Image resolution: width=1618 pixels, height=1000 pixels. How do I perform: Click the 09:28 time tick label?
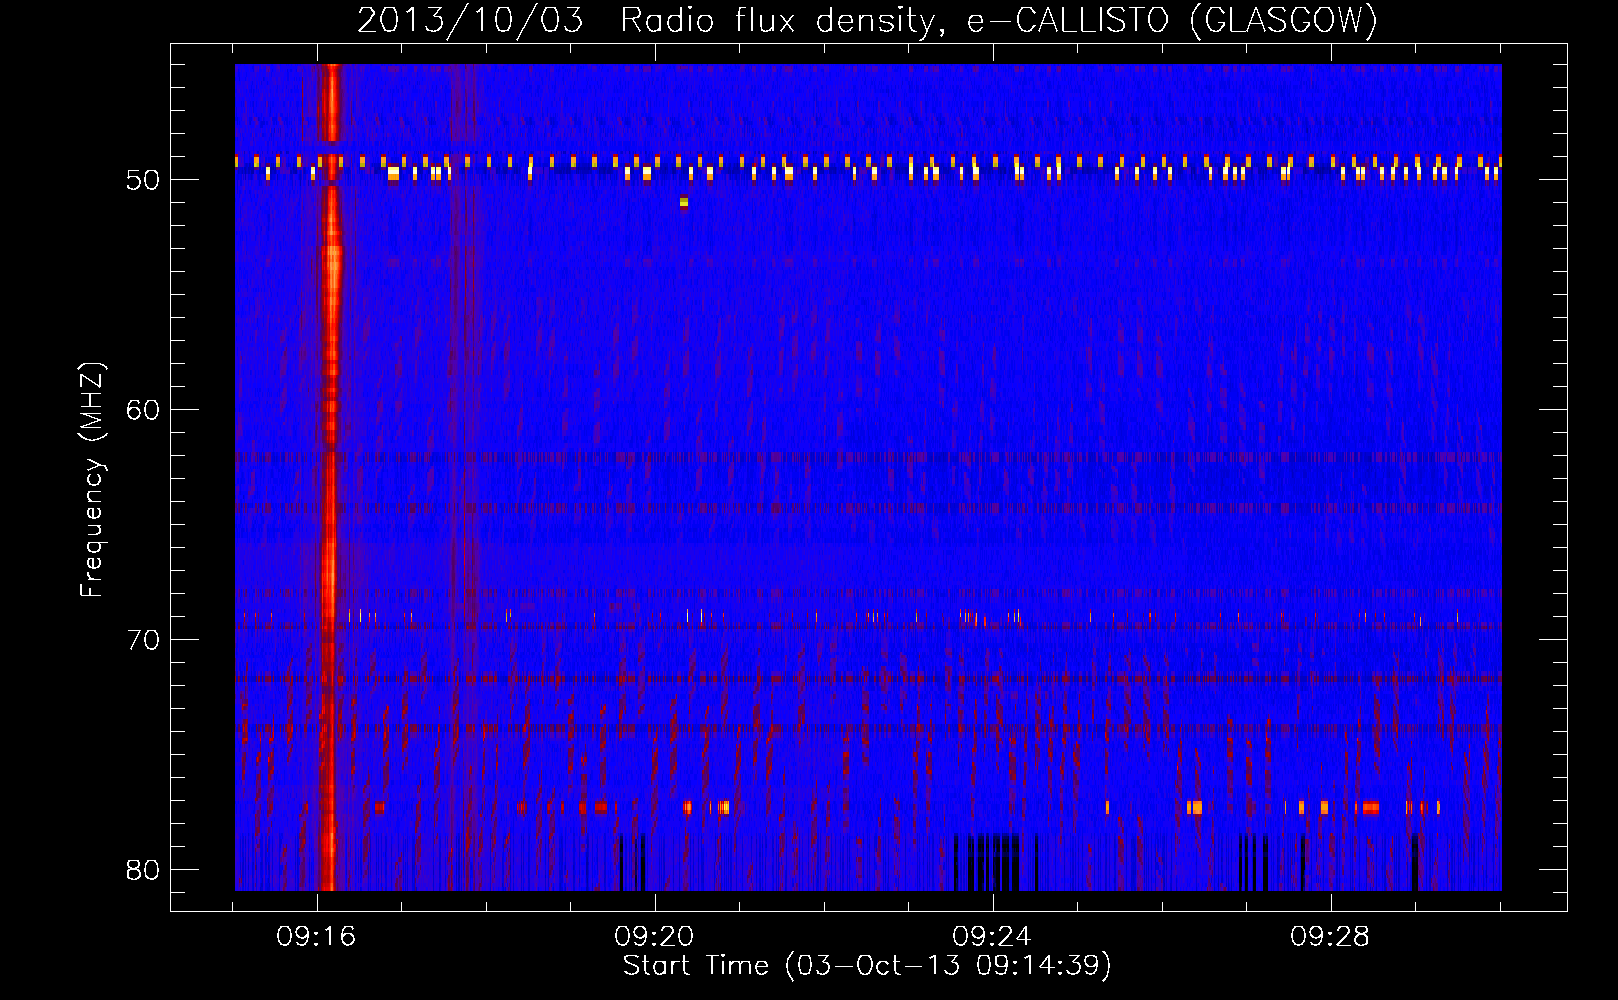1331,937
